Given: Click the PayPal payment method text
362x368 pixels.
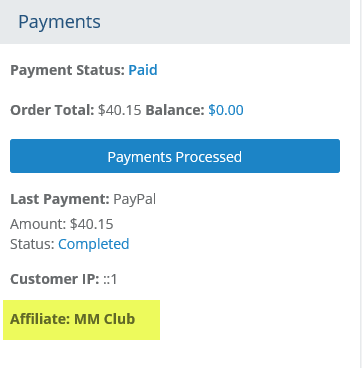Looking at the screenshot, I should [135, 199].
